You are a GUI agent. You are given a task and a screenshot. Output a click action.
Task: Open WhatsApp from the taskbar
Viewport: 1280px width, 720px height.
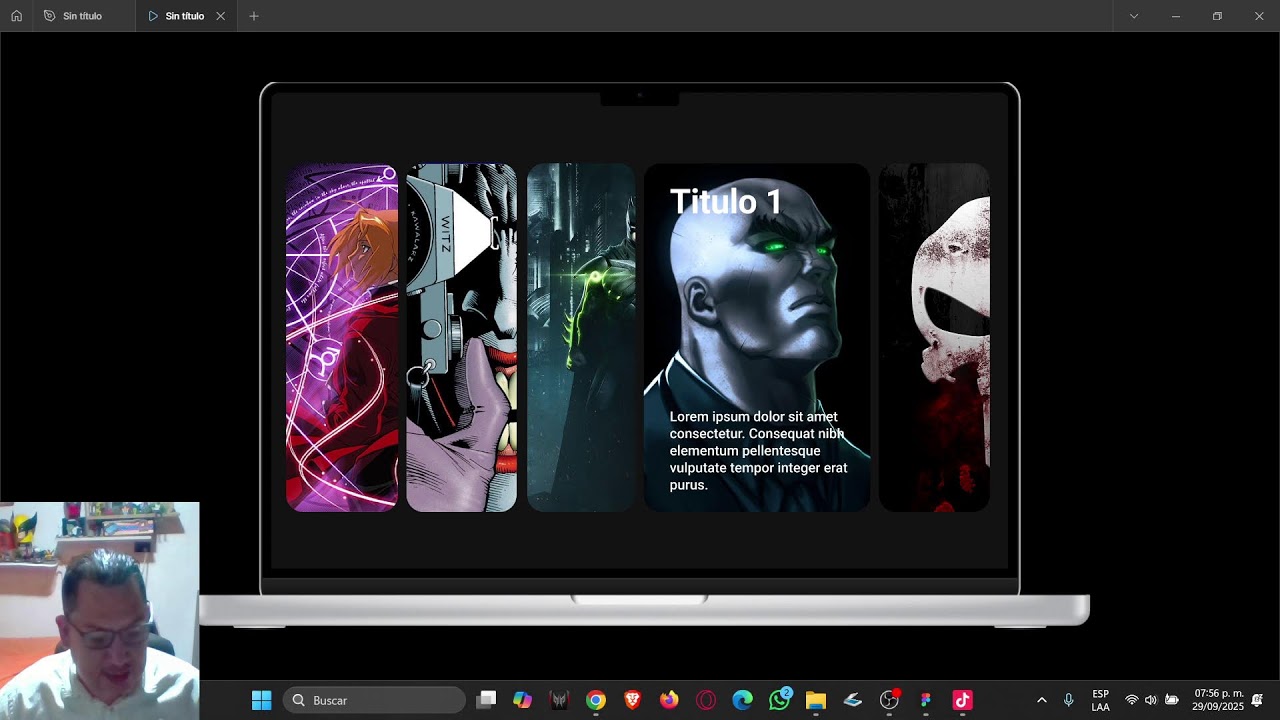779,700
